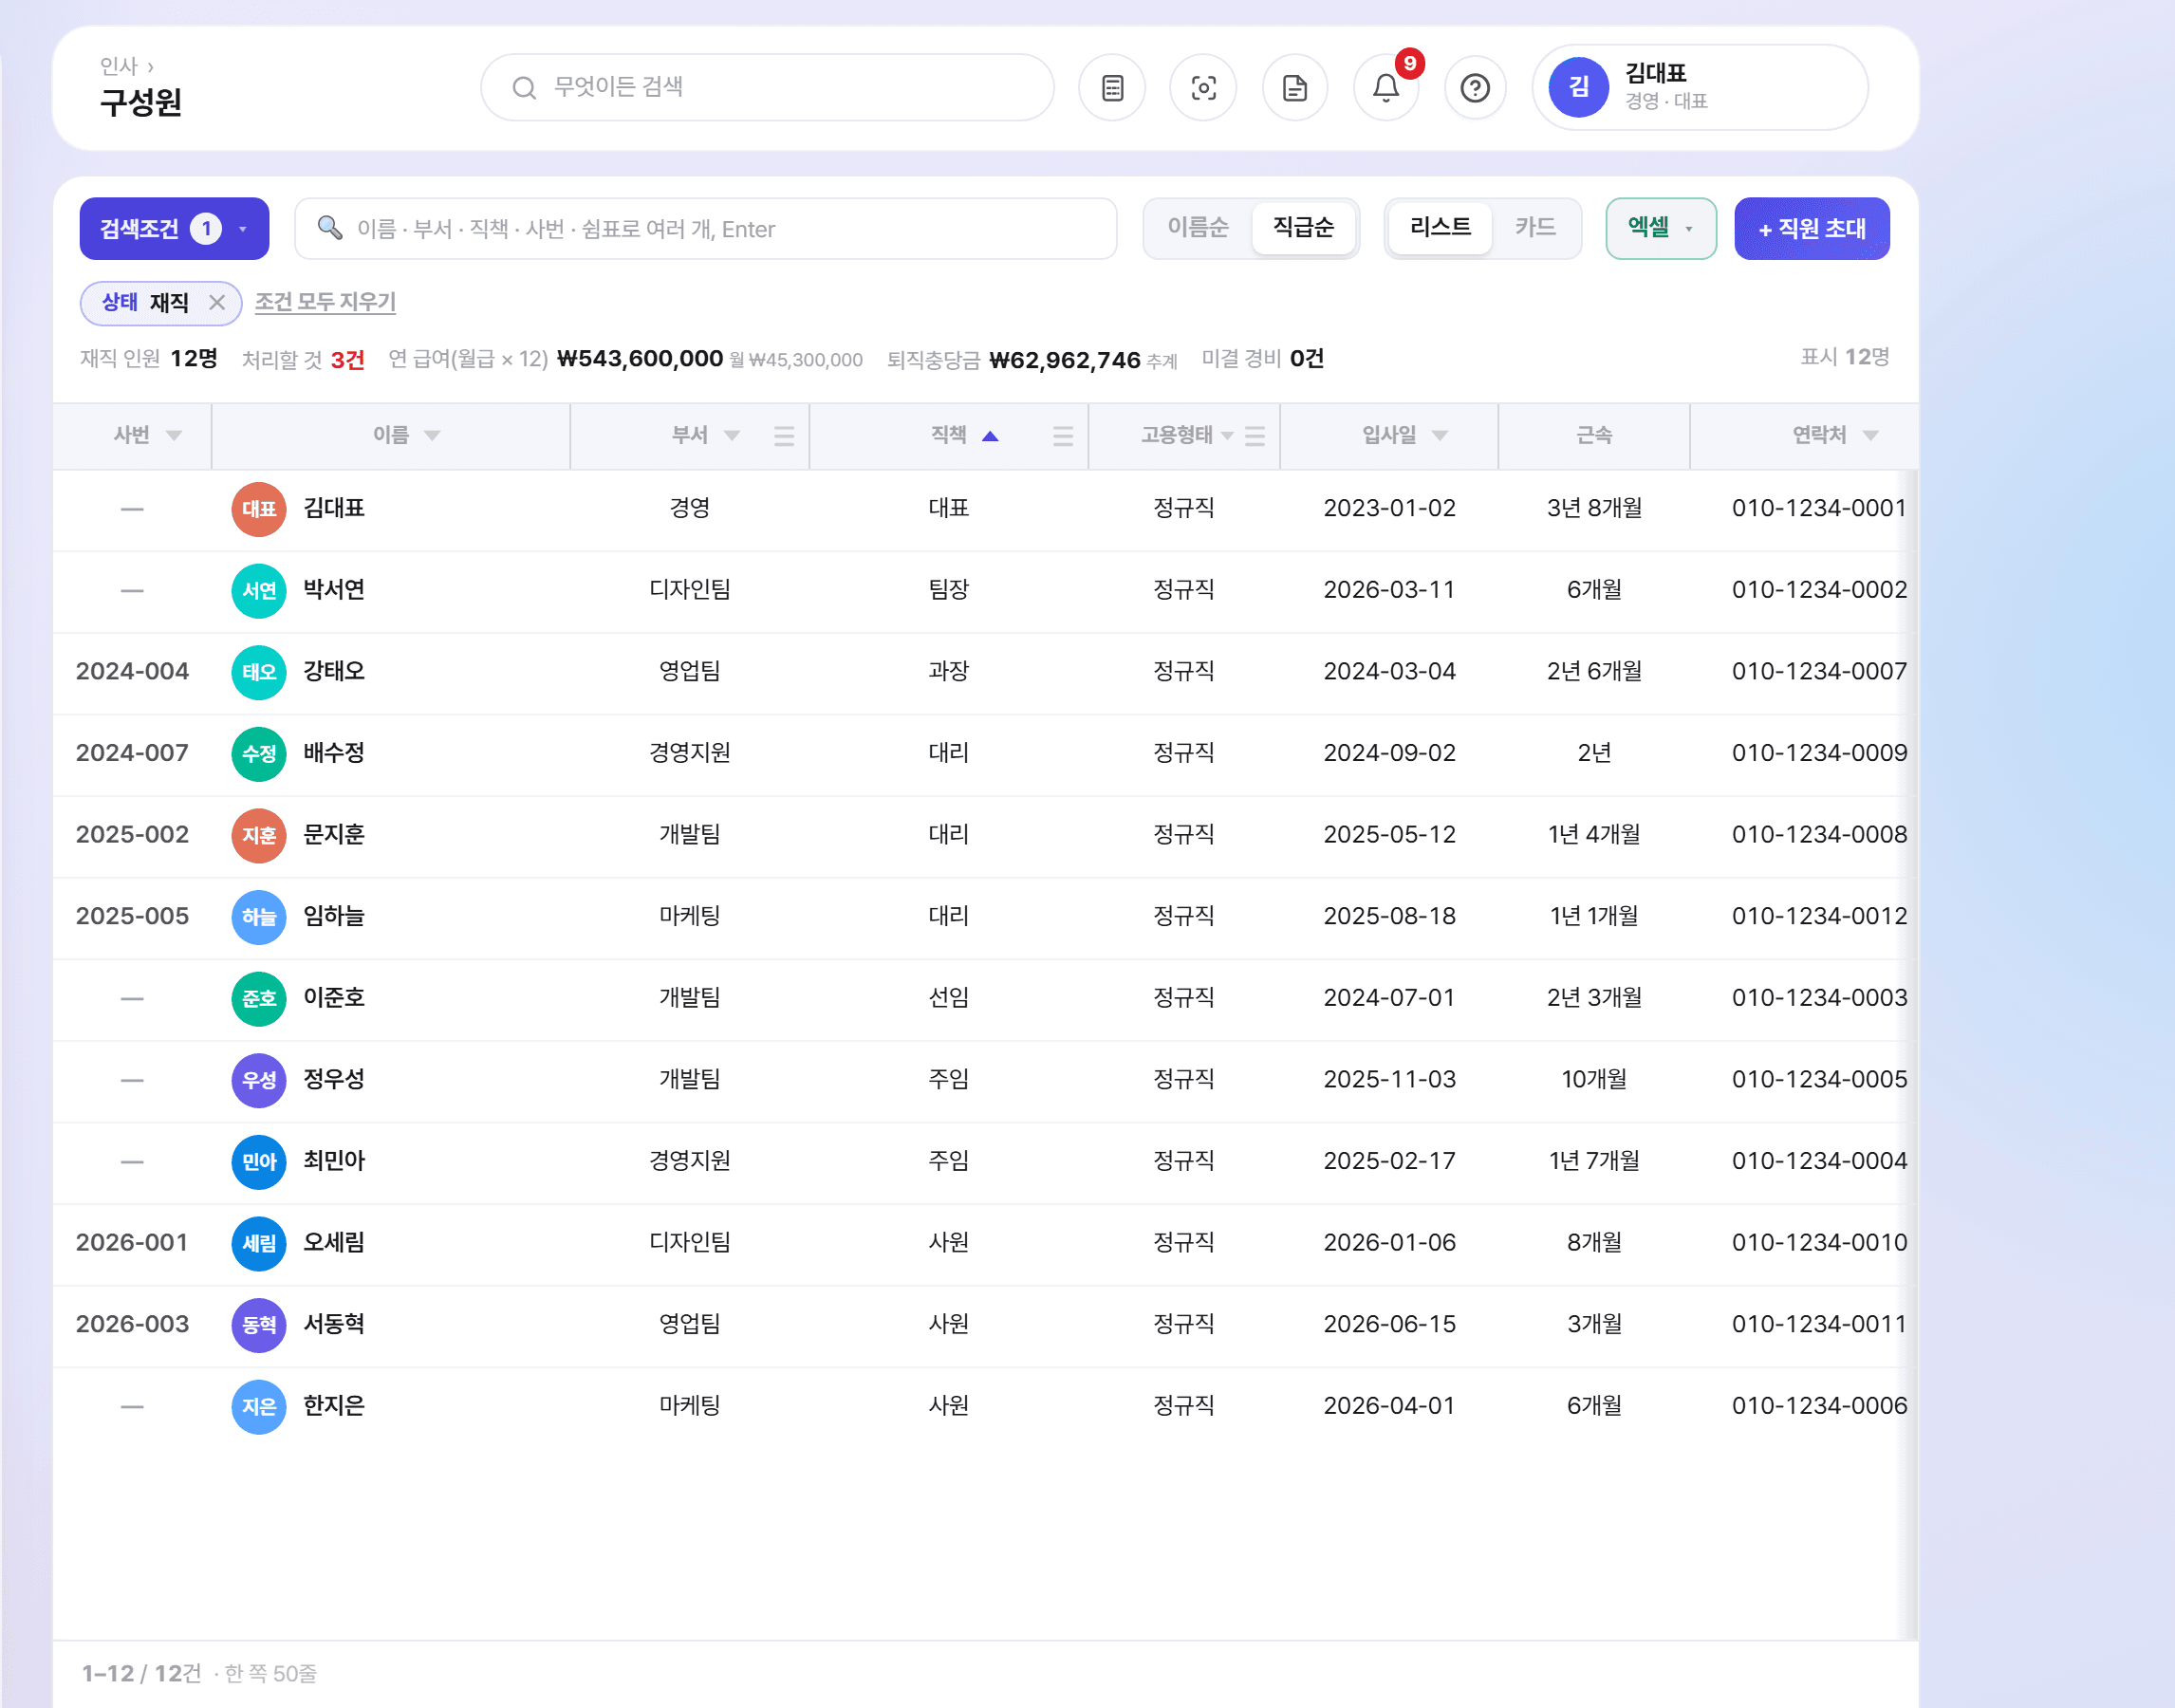Open the 연락처 column sort arrow
2175x1708 pixels.
pyautogui.click(x=1870, y=435)
